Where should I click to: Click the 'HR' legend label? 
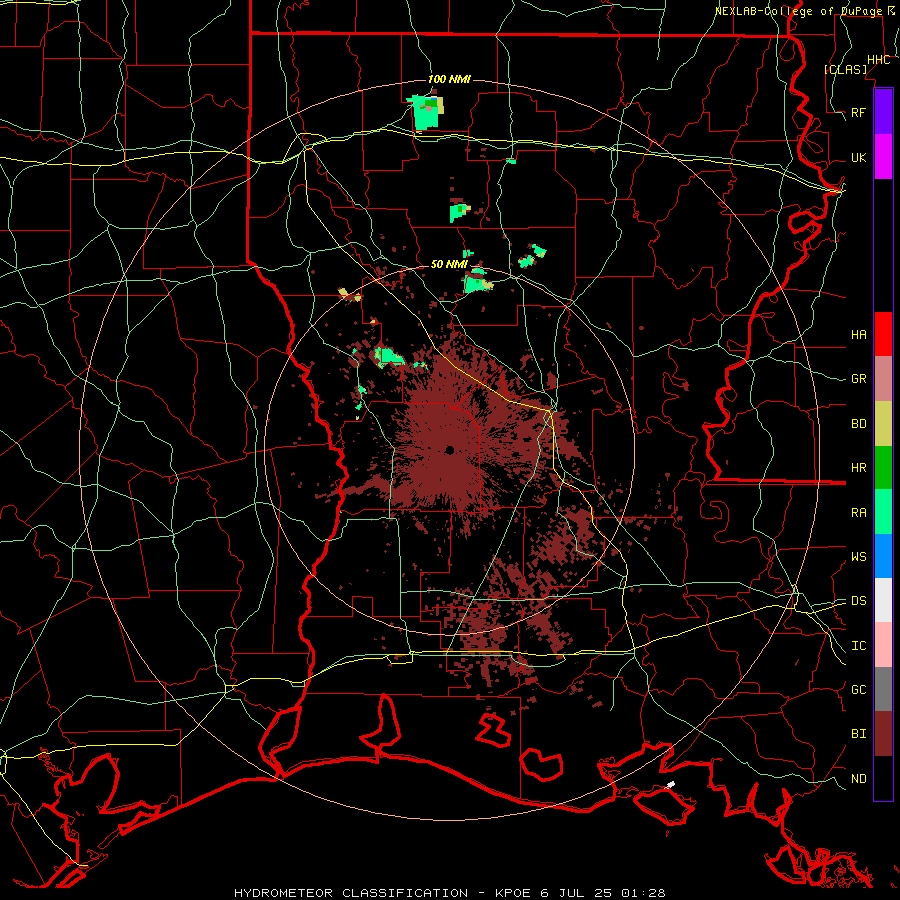pos(859,468)
